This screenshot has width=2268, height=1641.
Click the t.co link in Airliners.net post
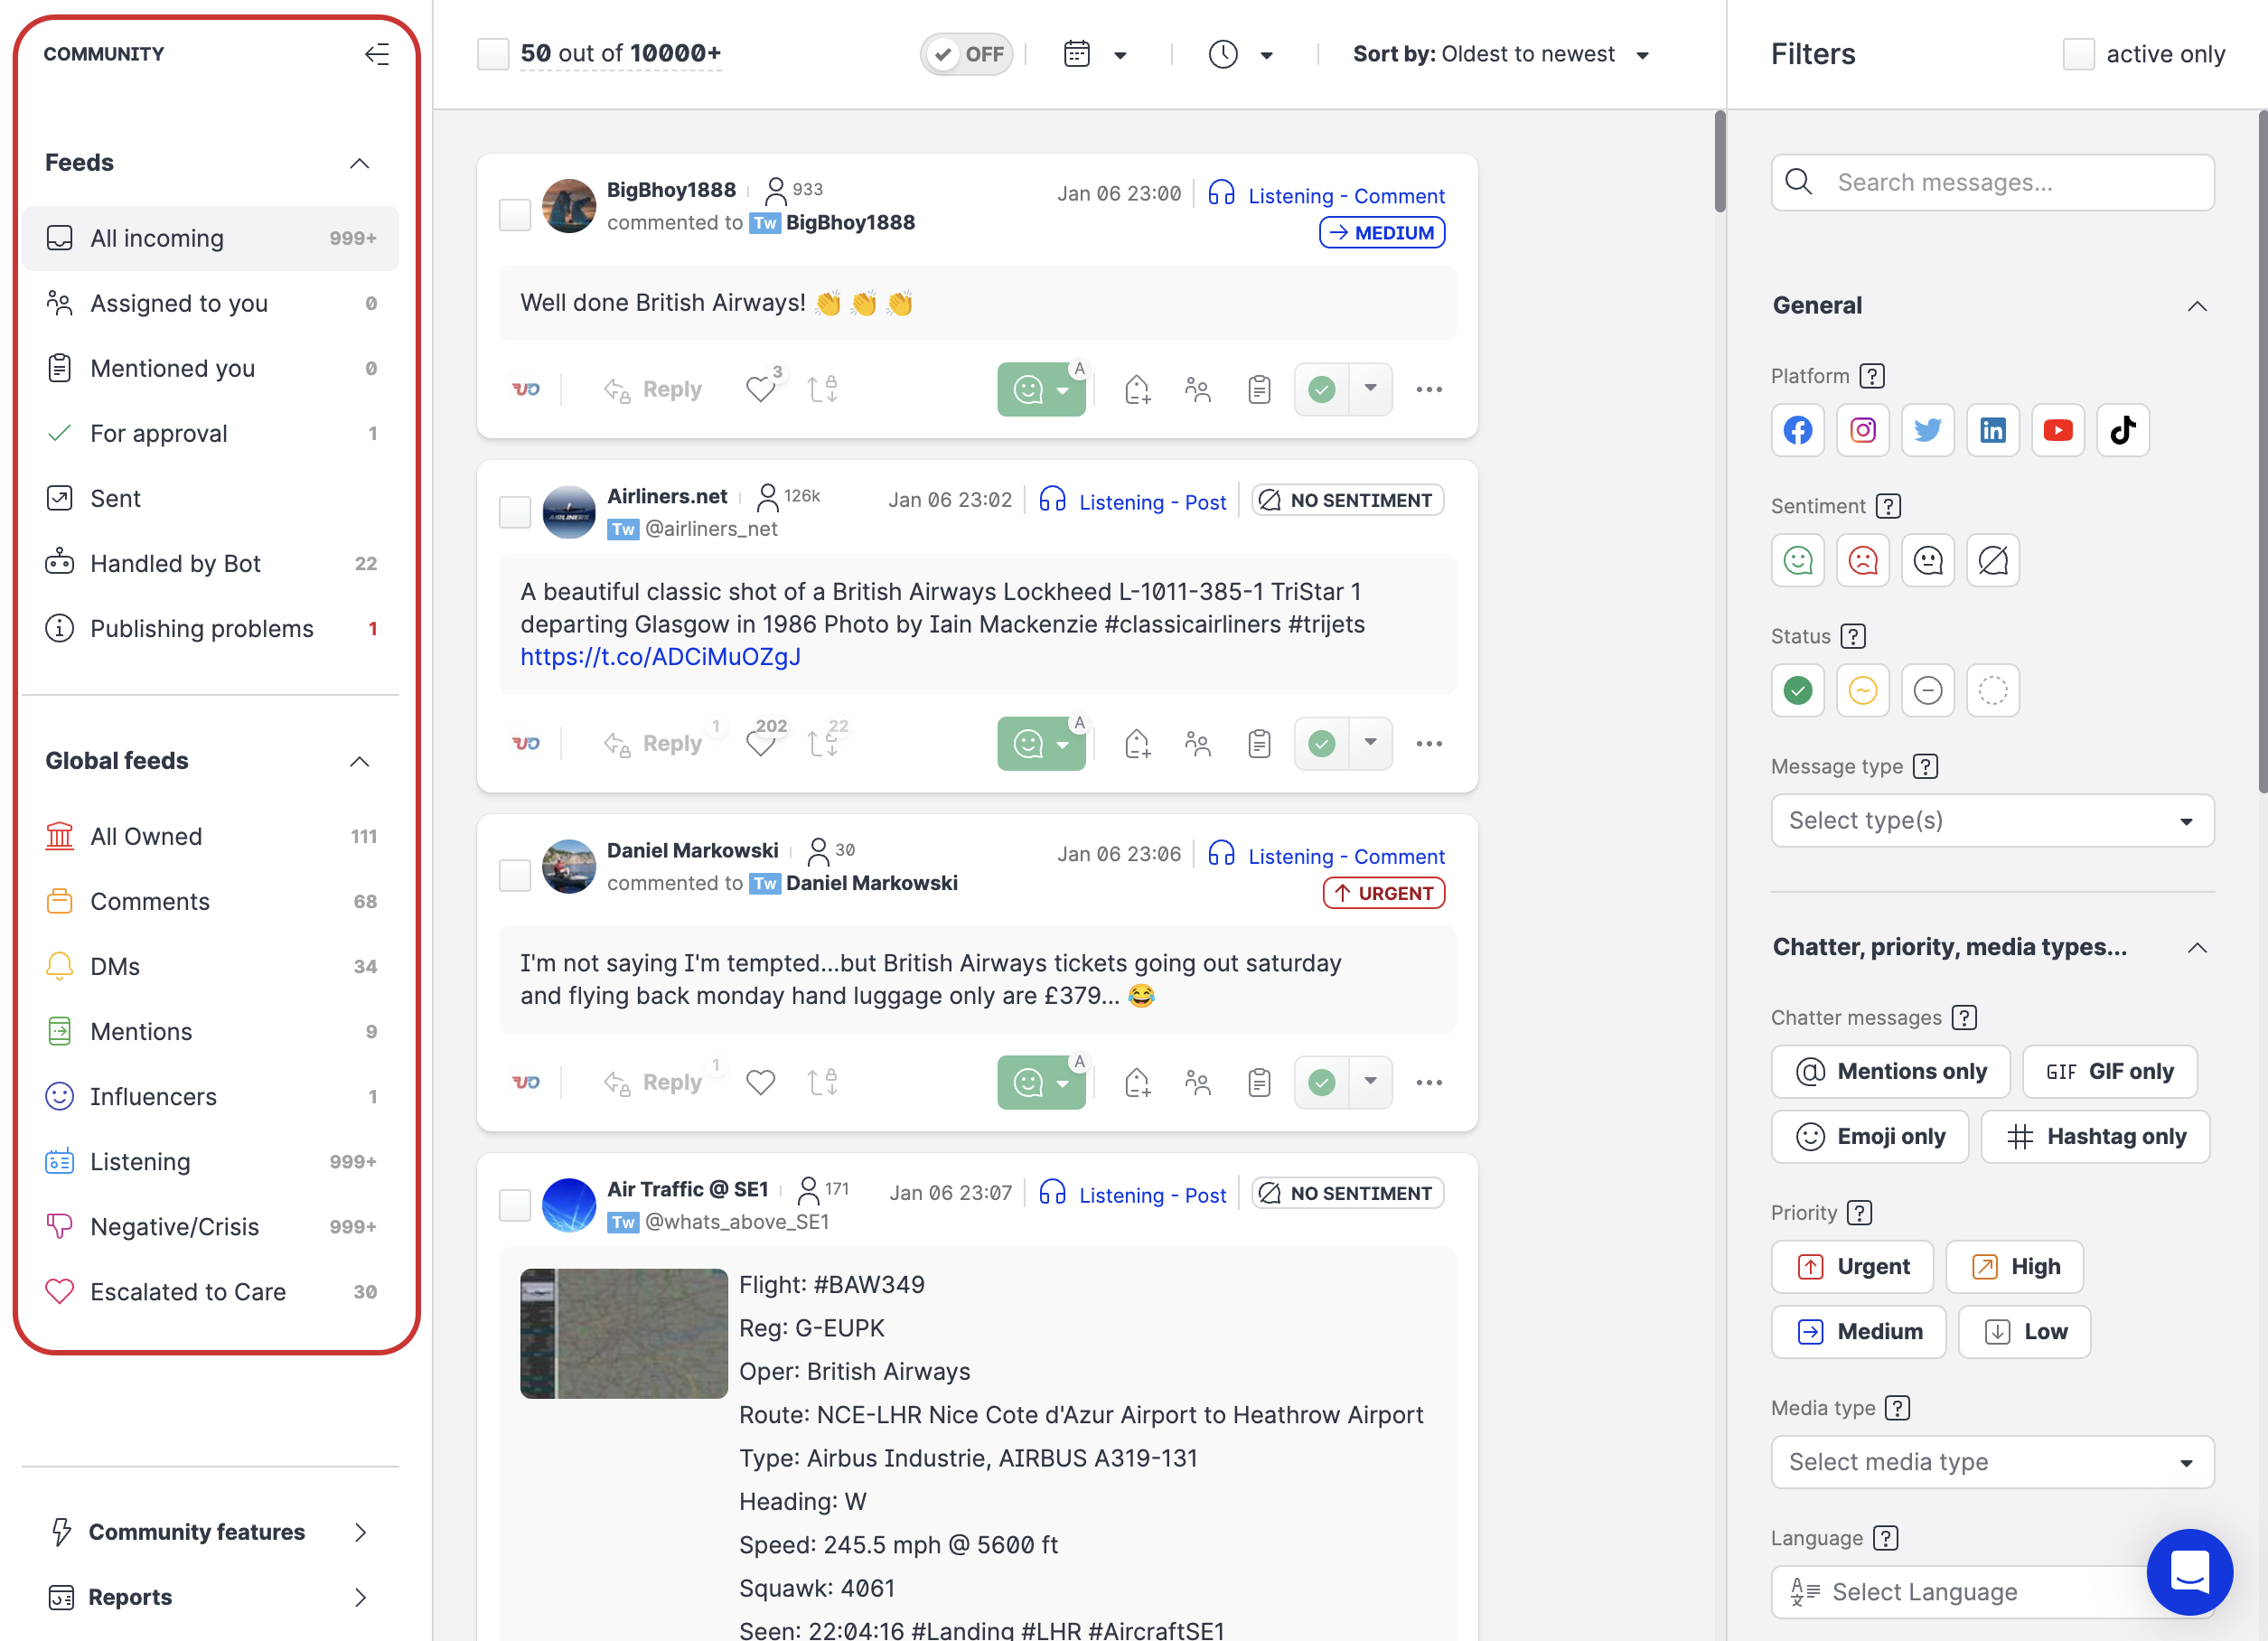[660, 657]
